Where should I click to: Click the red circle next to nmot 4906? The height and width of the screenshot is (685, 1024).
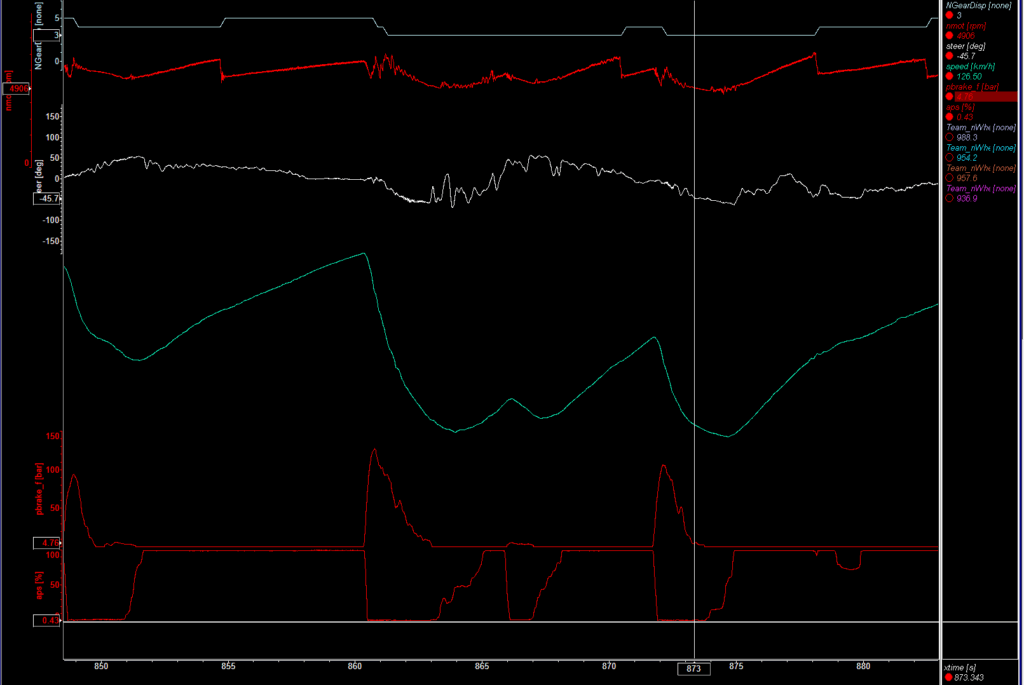[949, 36]
